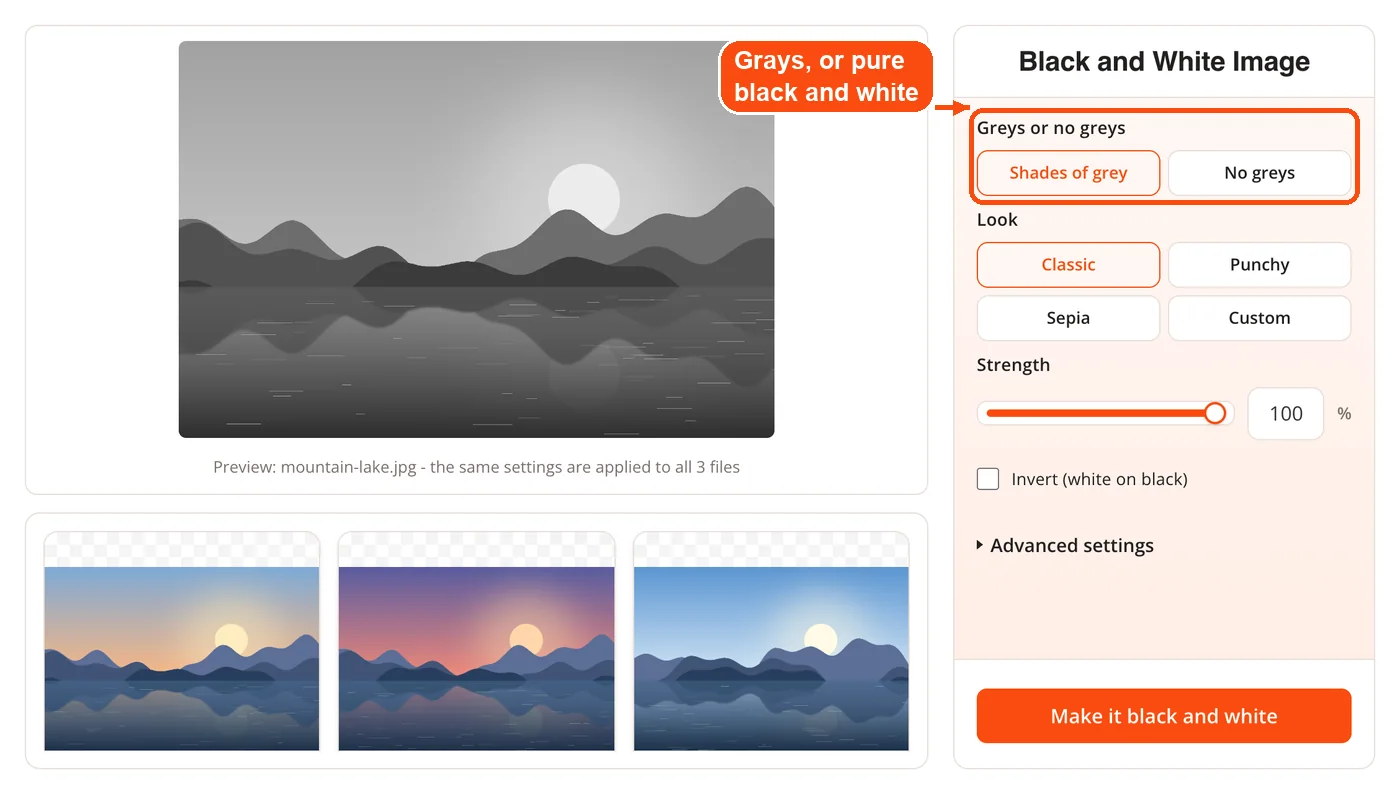Click the Invert (white on black) label text
The width and height of the screenshot is (1400, 794).
(1099, 479)
